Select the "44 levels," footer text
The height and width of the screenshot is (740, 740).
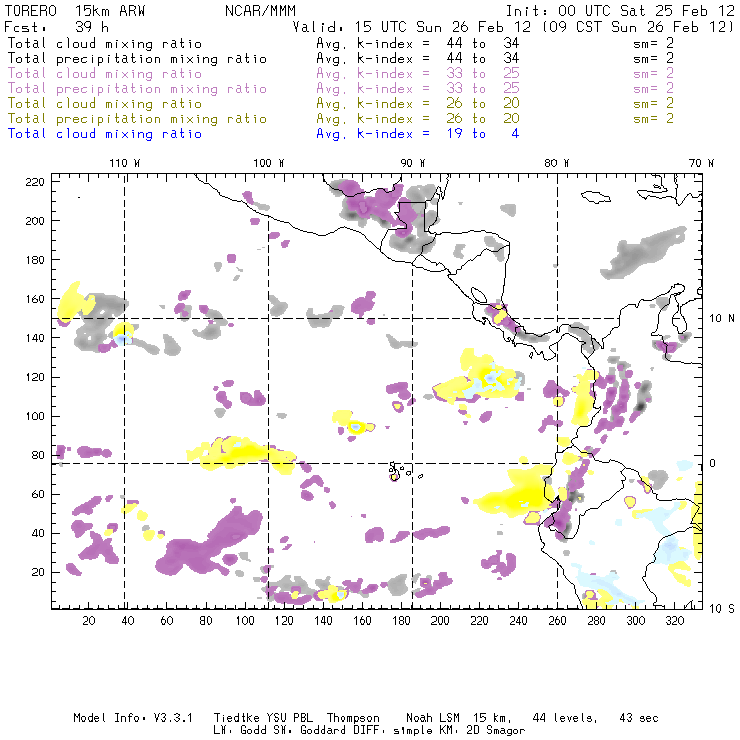[x=565, y=718]
